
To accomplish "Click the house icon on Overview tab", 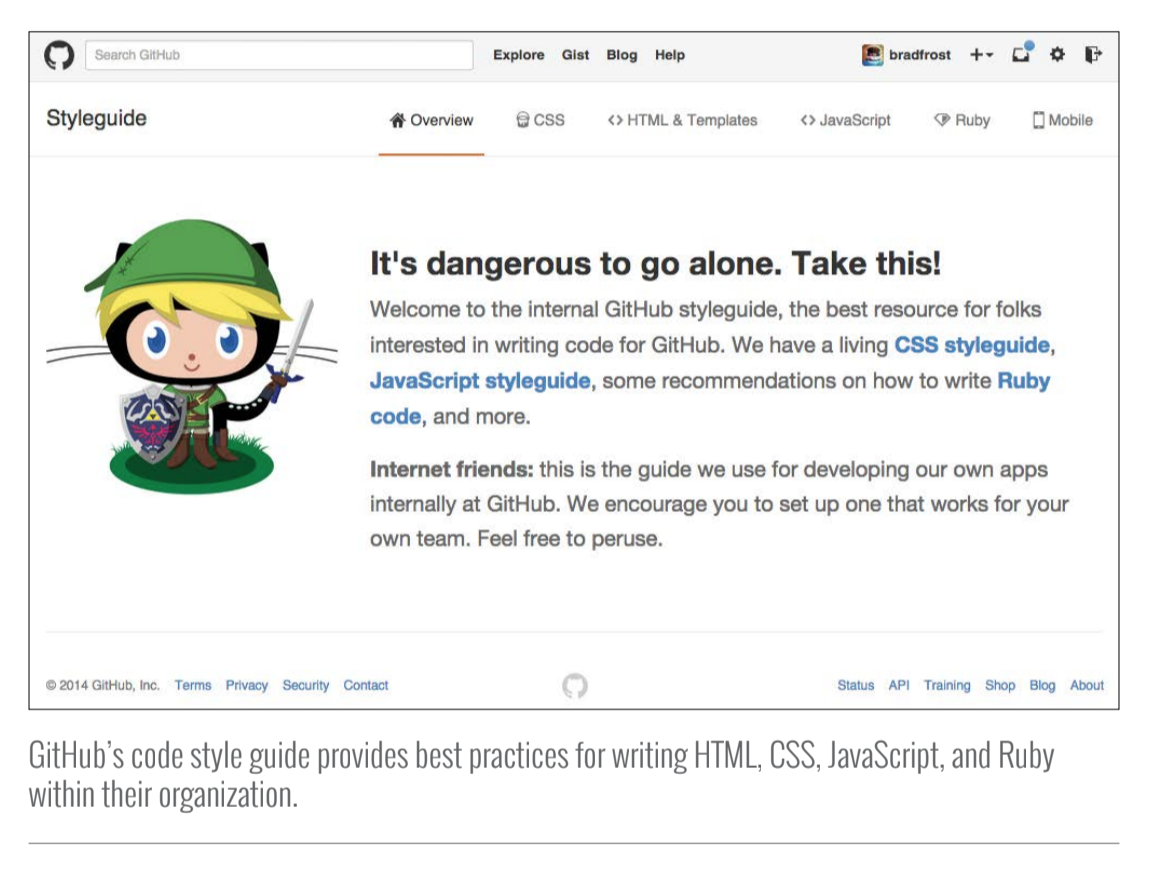I will (398, 120).
